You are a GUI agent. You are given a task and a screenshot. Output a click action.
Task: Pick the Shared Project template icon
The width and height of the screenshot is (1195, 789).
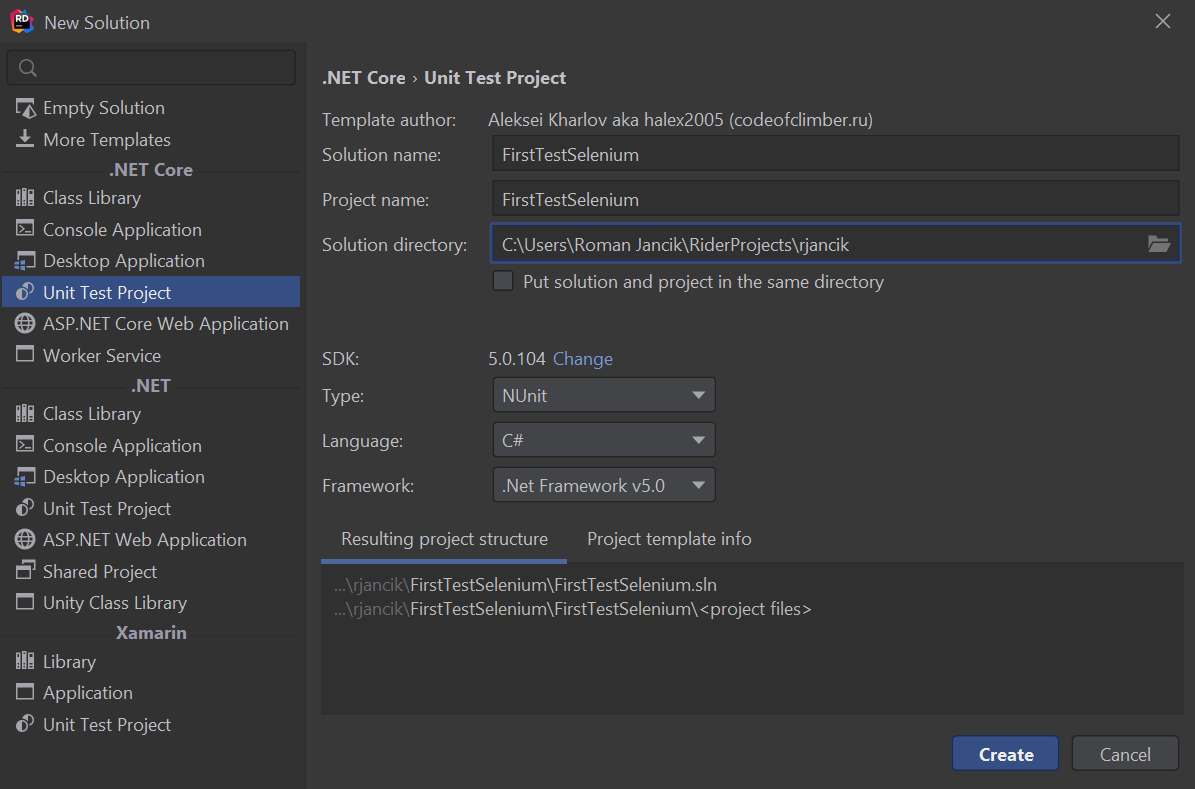25,572
